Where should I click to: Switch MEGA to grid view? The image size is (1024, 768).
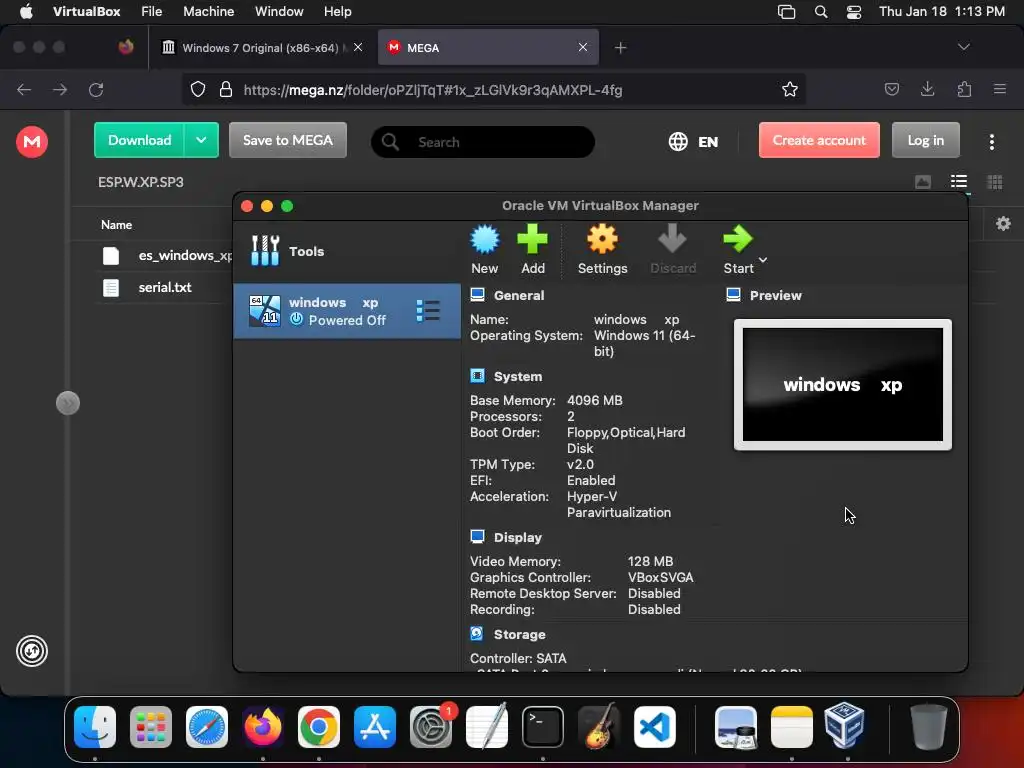point(995,182)
